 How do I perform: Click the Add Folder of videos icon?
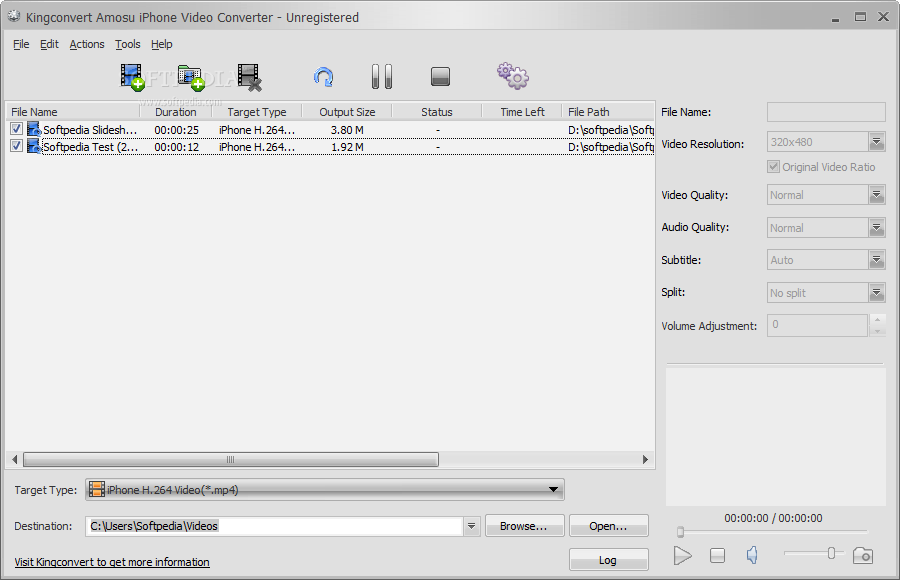191,77
